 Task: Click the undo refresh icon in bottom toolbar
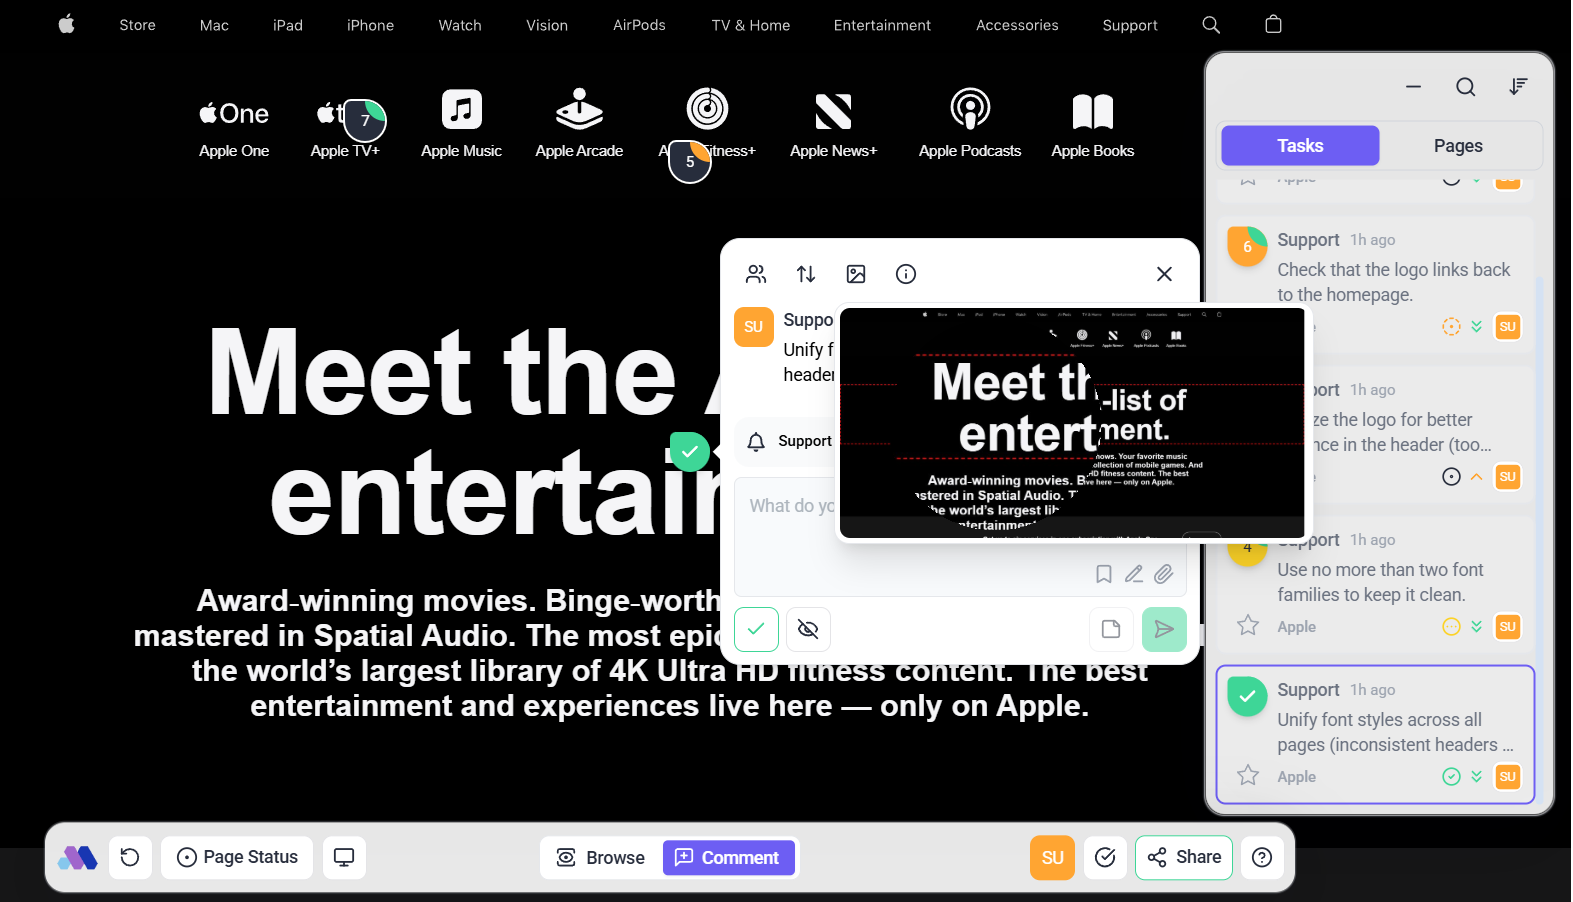(130, 857)
